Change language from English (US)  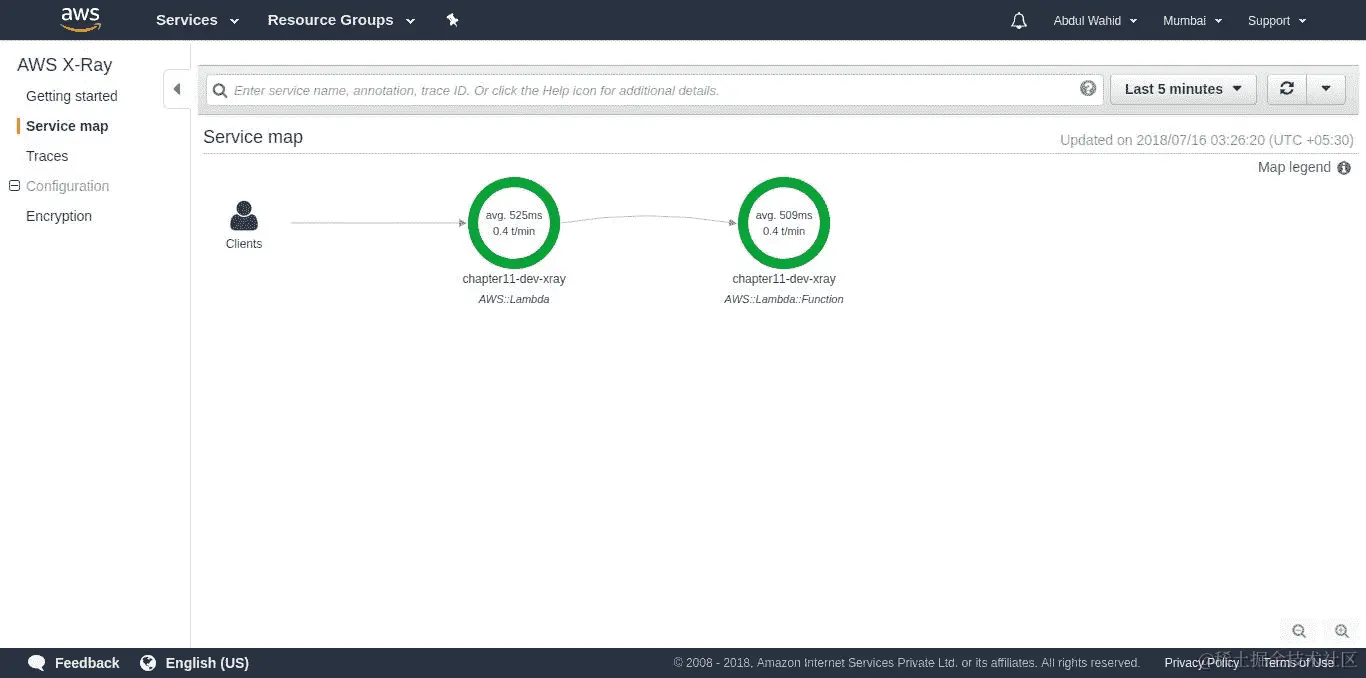point(207,663)
